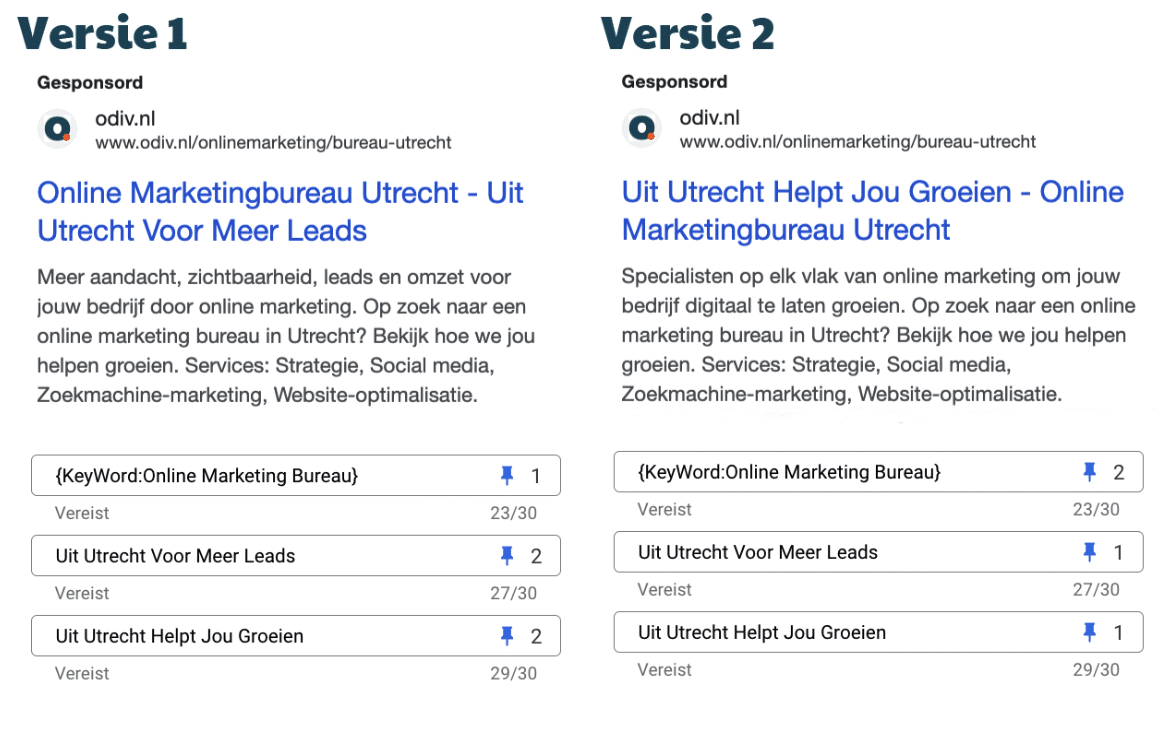Screen dimensions: 1172x734
Task: Click pin icon on Versie 2 KeyWord headline
Action: 1090,472
